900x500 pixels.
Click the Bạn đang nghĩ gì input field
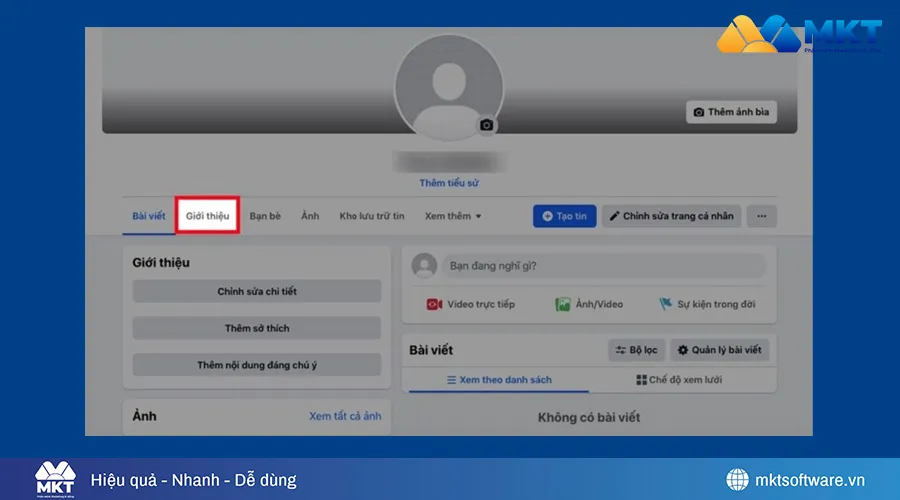point(604,266)
